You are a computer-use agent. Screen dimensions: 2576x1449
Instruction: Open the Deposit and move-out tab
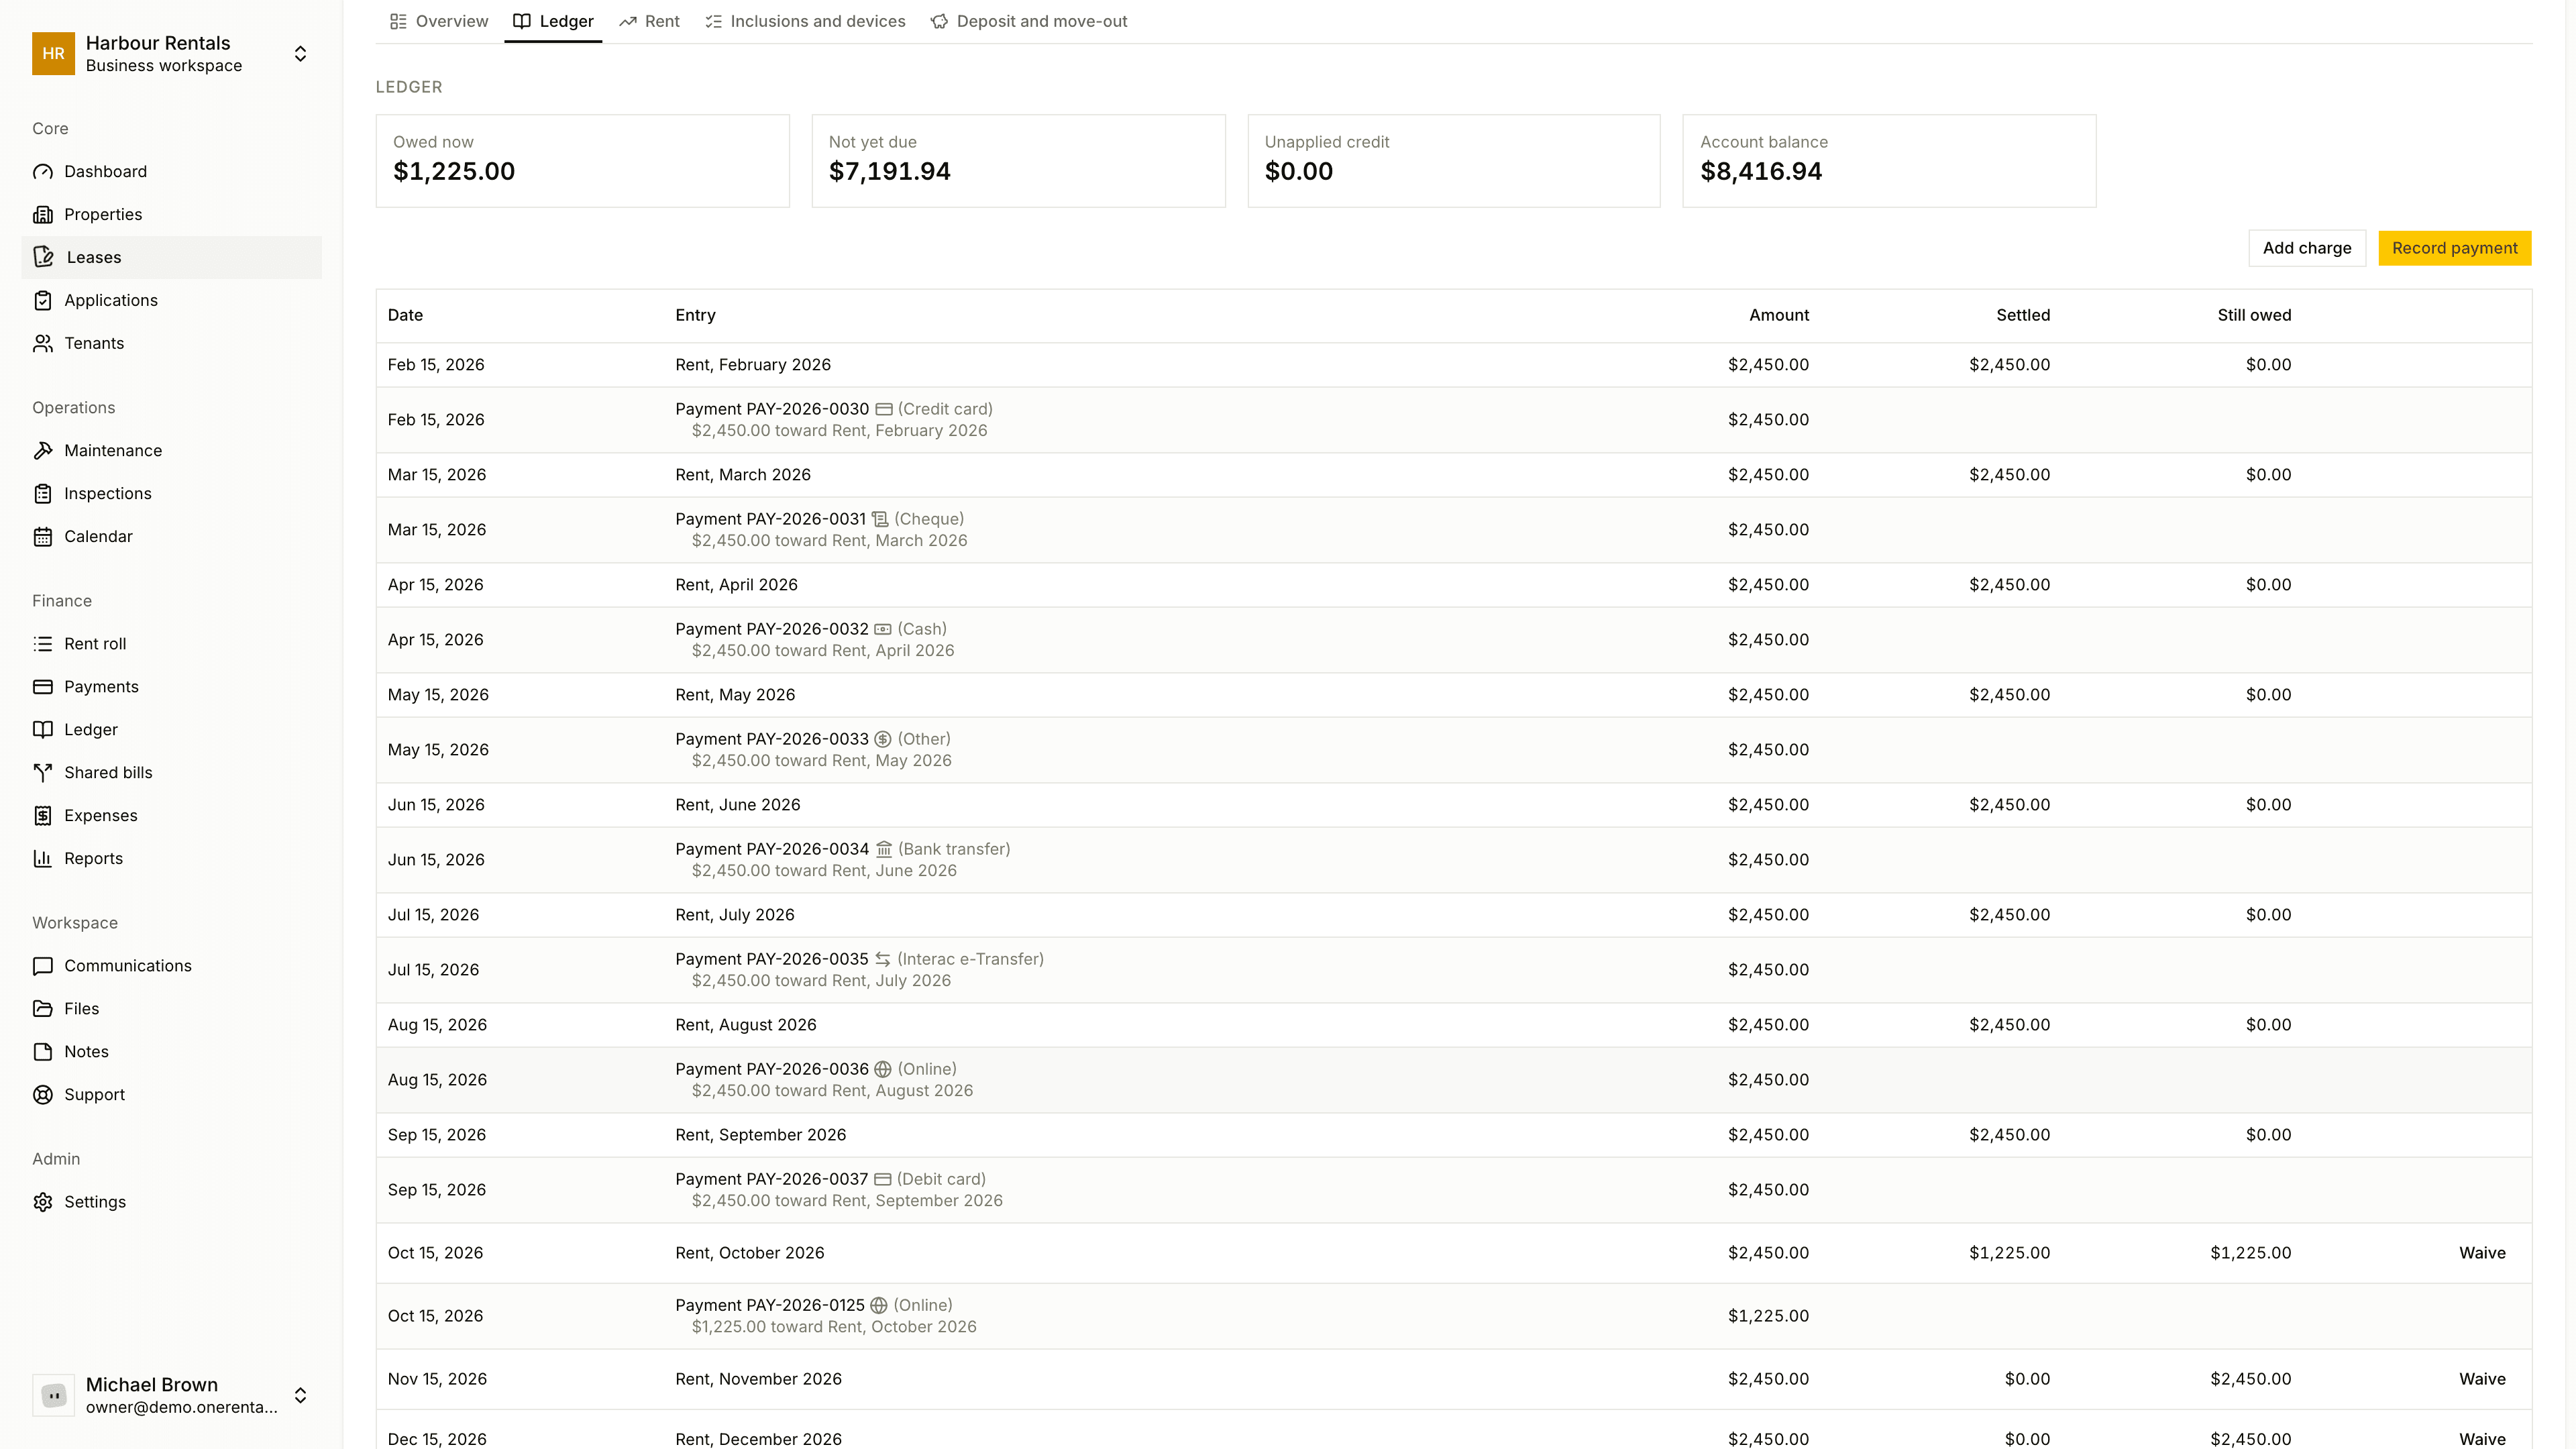[x=1029, y=21]
